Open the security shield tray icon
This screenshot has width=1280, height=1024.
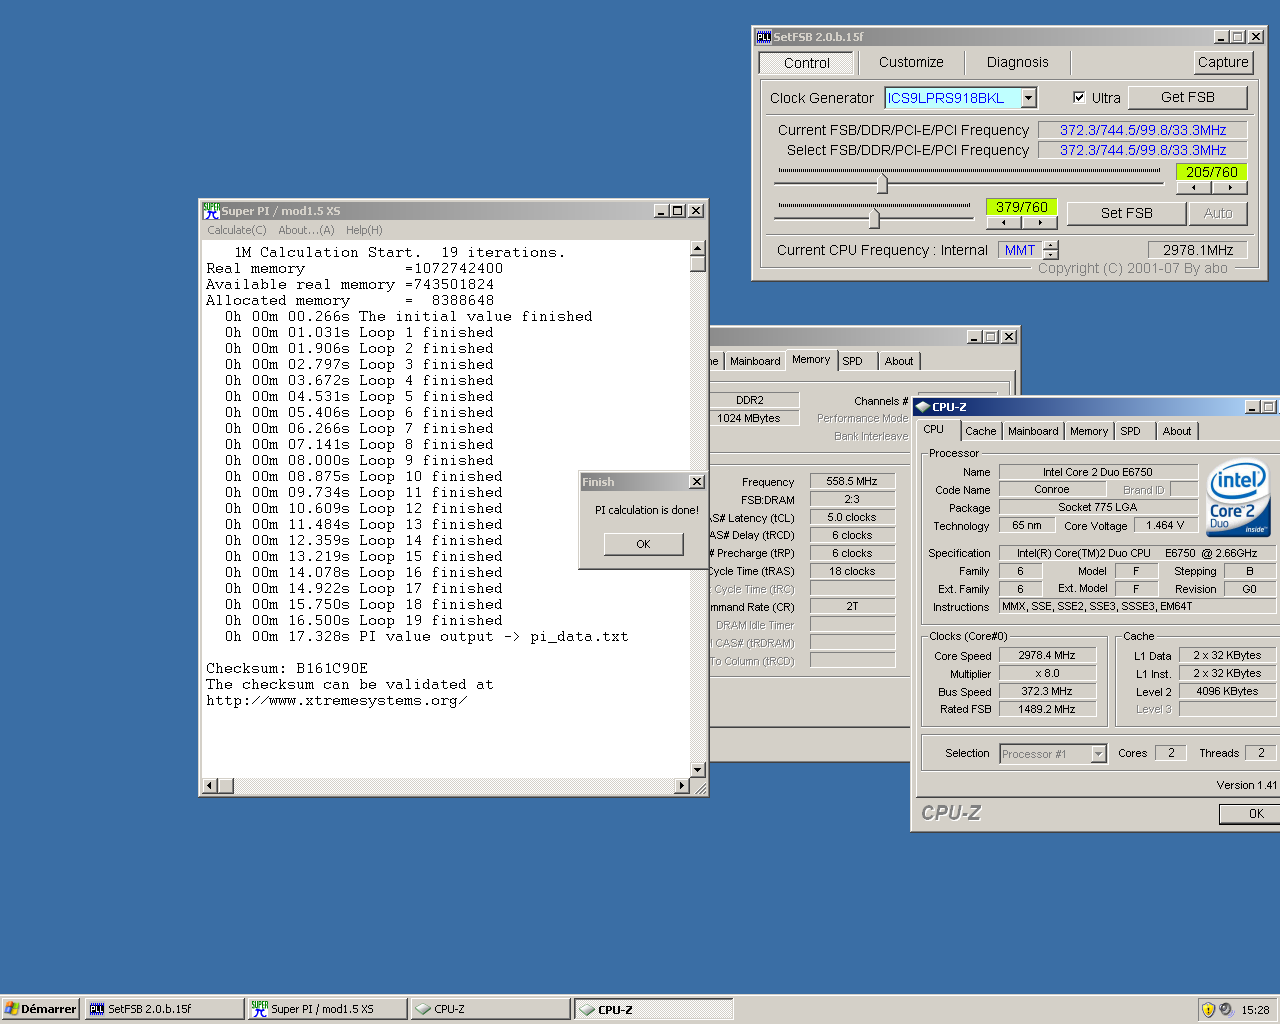click(1208, 1010)
